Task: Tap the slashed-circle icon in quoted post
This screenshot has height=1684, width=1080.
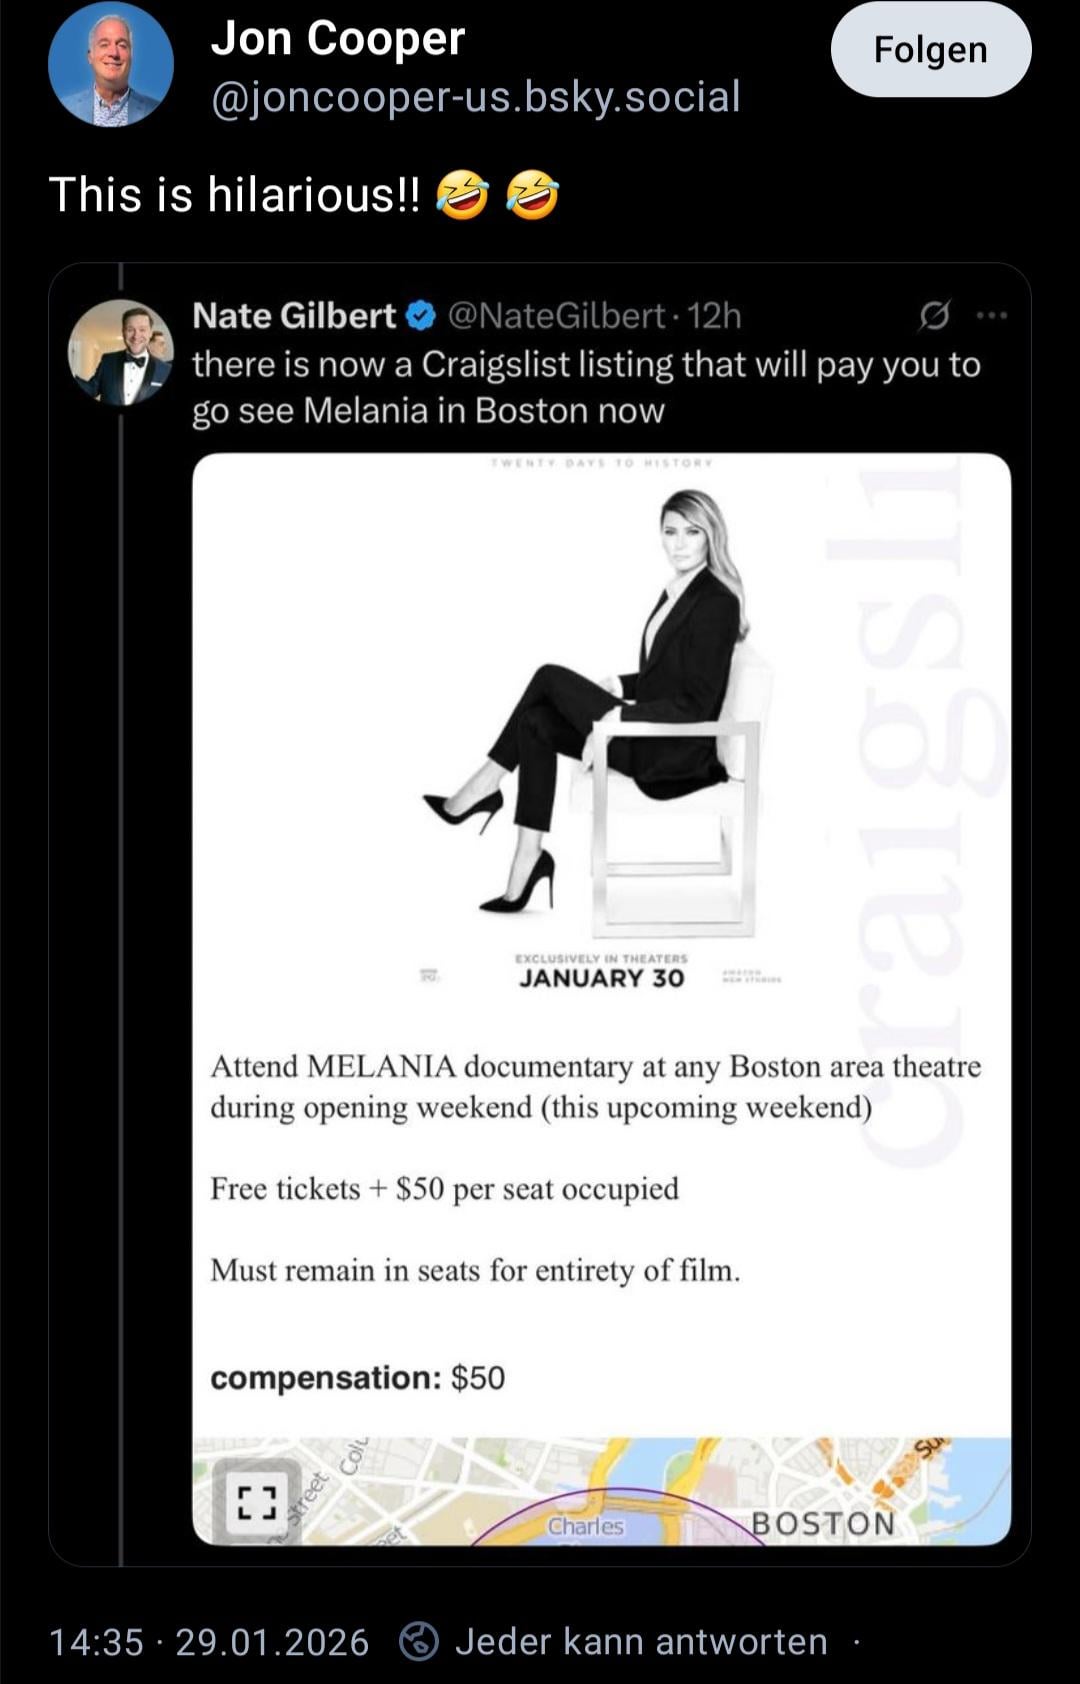Action: pyautogui.click(x=933, y=317)
